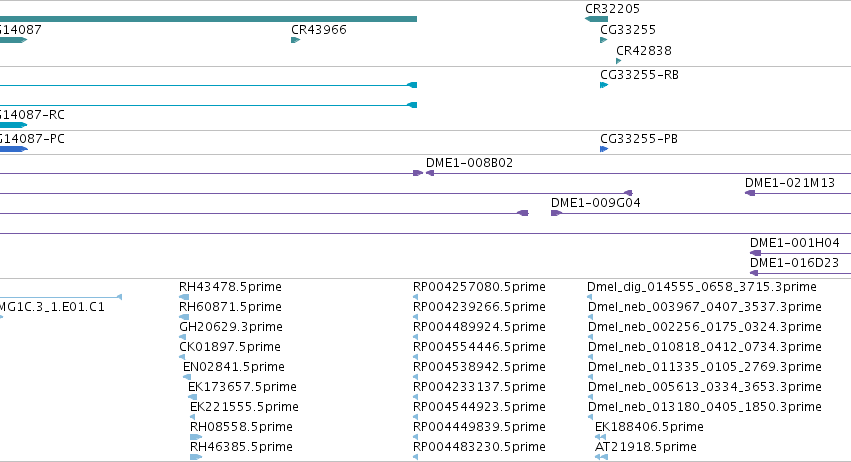The image size is (851, 462).
Task: Select the RH43478.5prime EST arrow glyph
Action: (x=184, y=297)
